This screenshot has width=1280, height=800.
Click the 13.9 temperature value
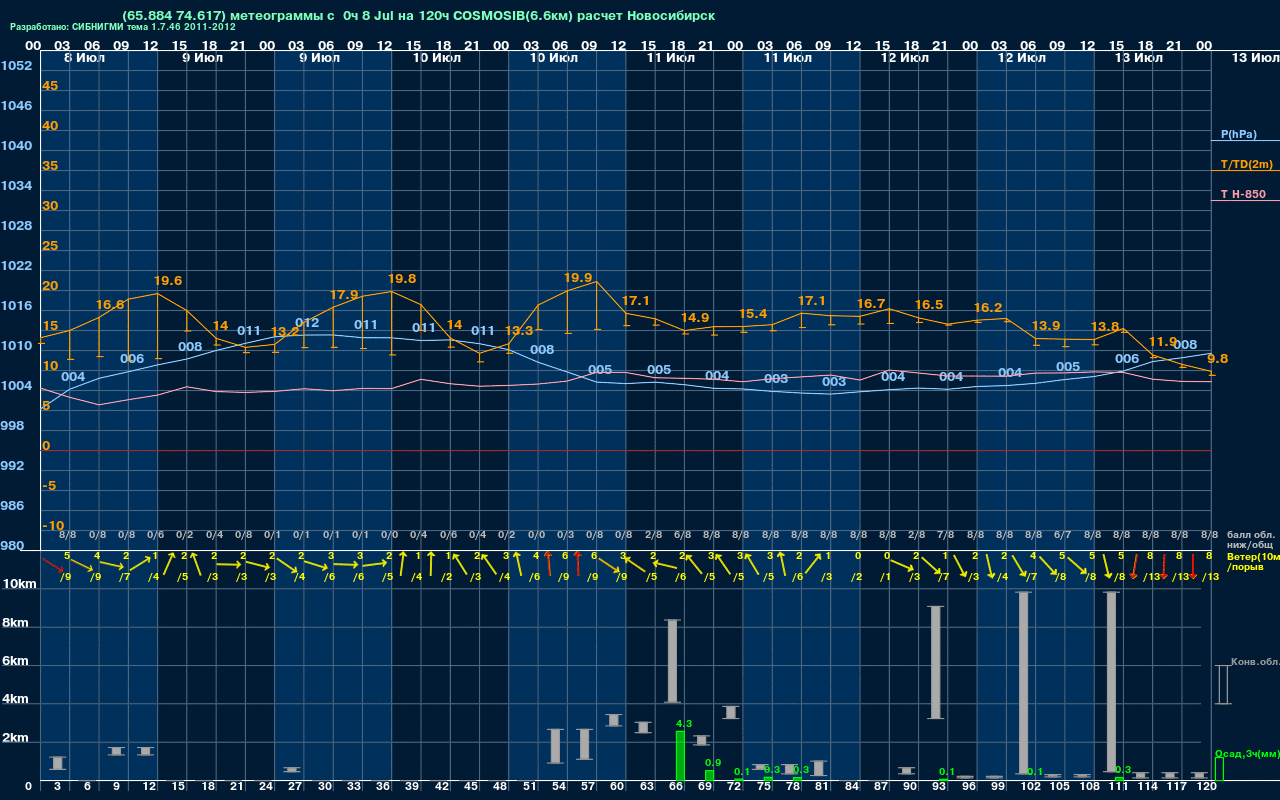click(x=1046, y=326)
